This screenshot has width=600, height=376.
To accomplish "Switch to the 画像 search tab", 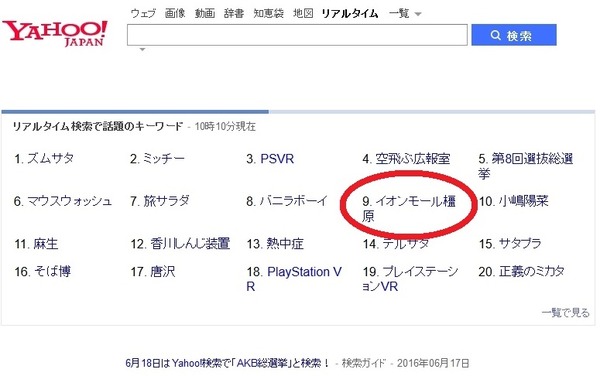I will tap(175, 13).
